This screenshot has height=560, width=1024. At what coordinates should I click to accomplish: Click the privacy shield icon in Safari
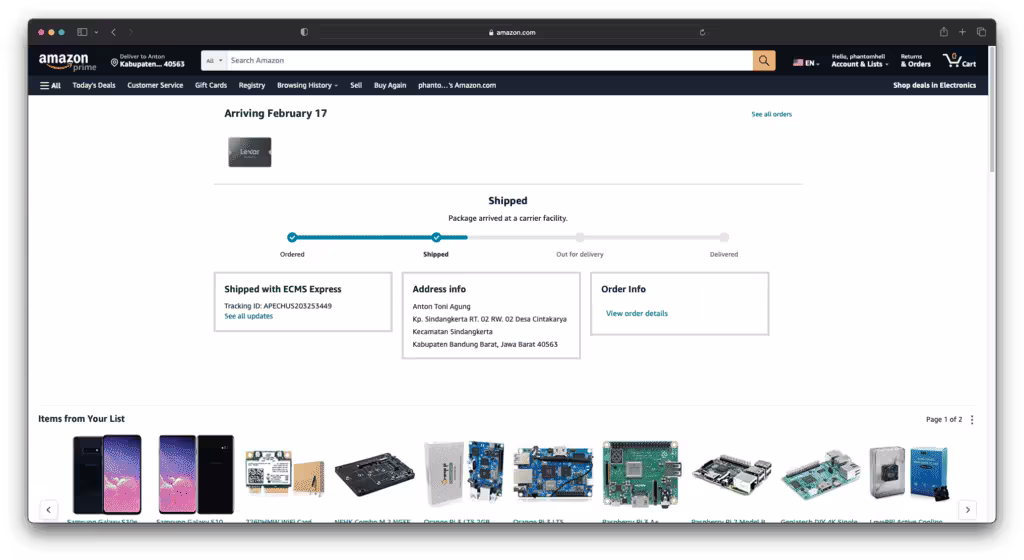click(304, 32)
